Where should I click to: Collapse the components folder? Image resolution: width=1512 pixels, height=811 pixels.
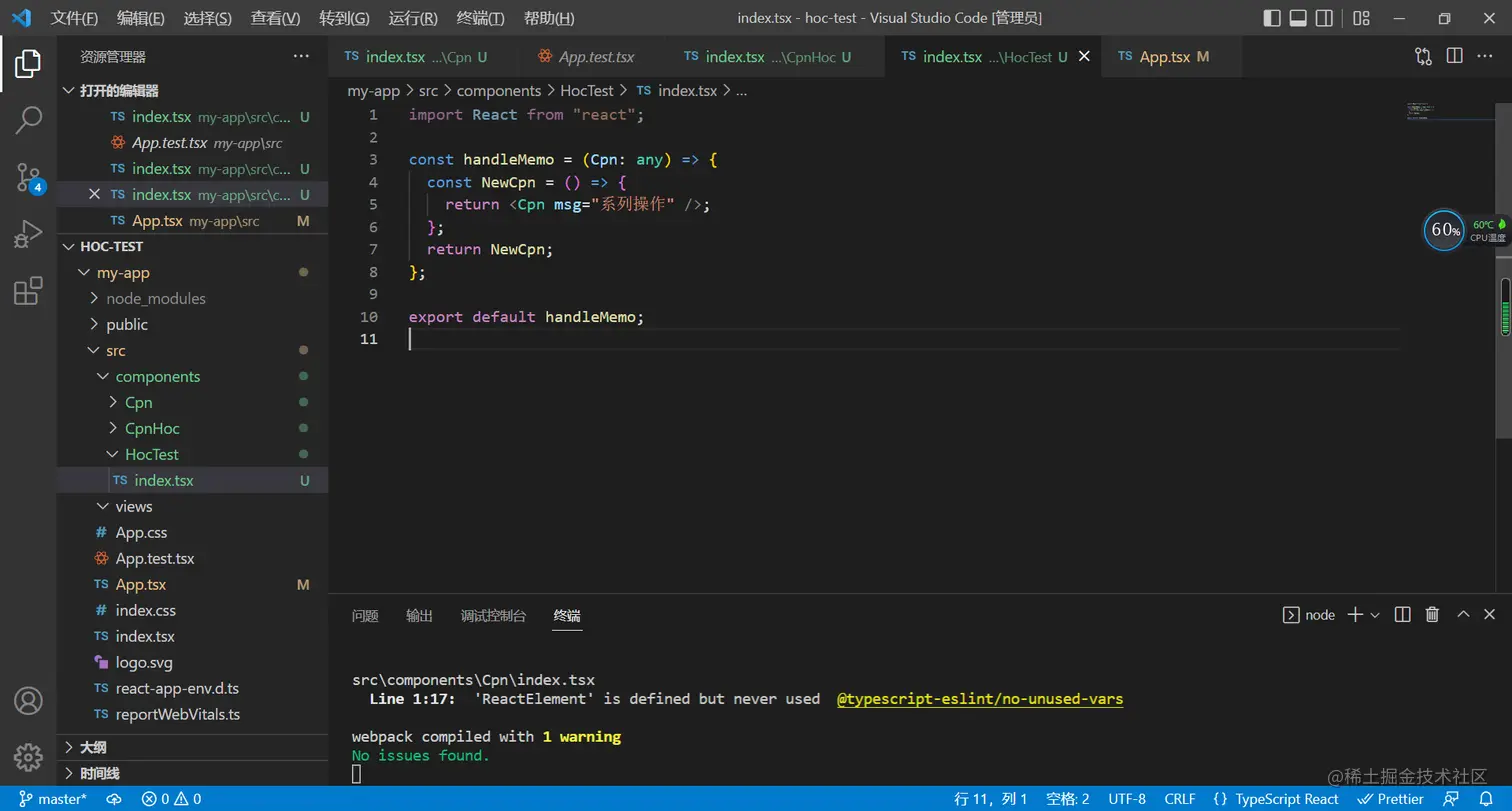192,376
